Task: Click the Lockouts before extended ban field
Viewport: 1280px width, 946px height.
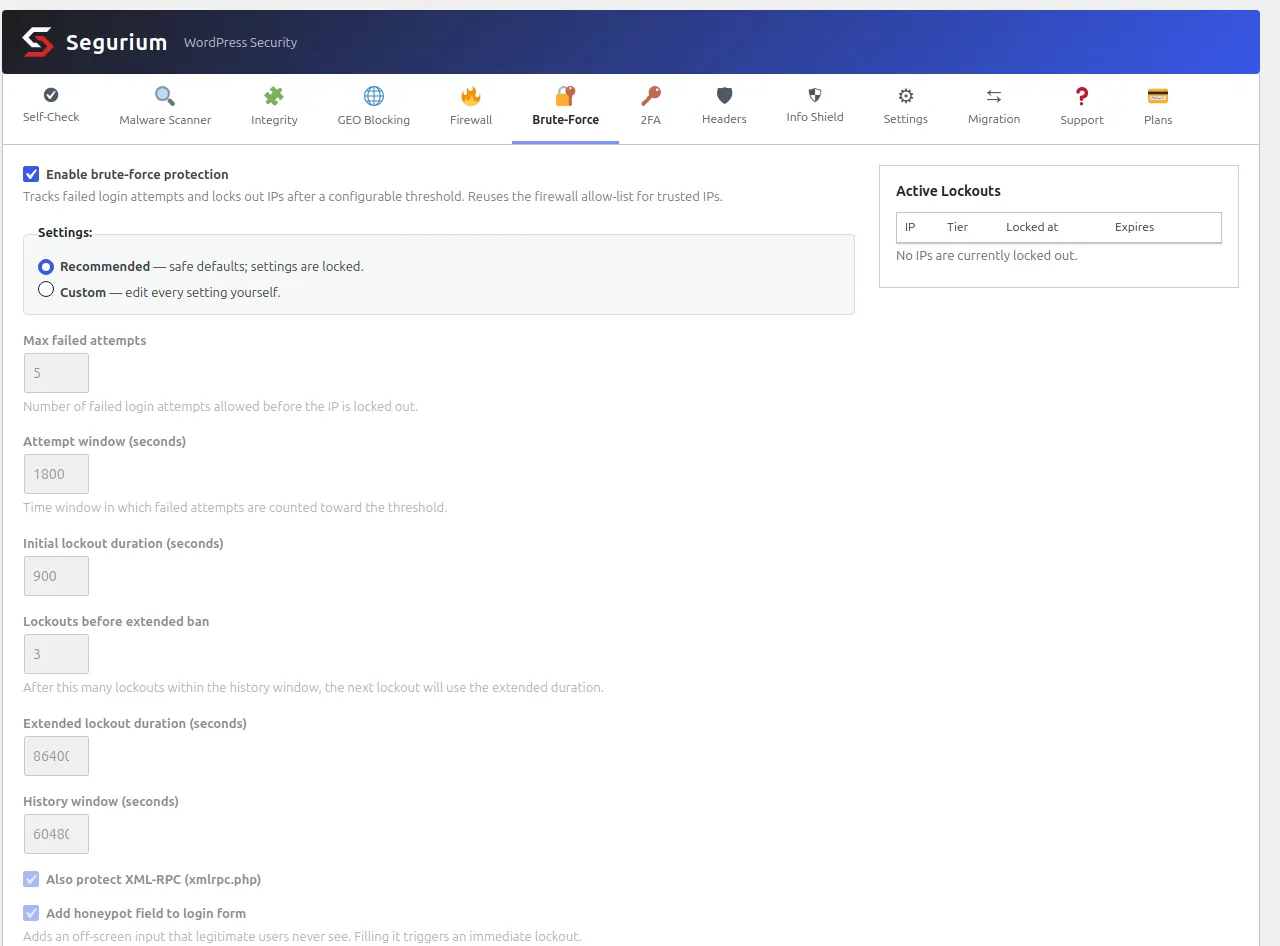Action: pyautogui.click(x=56, y=654)
